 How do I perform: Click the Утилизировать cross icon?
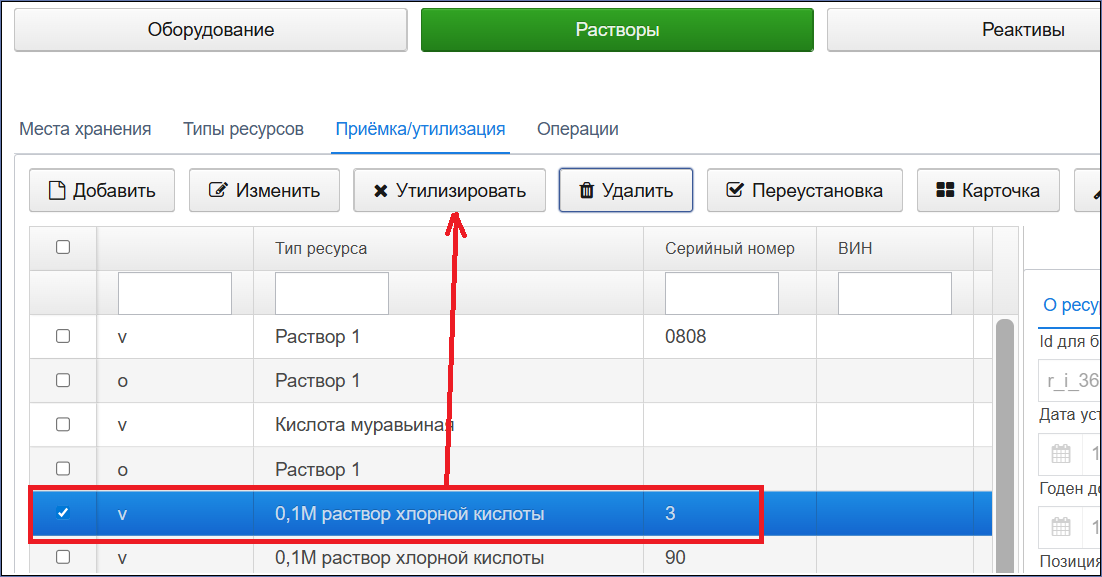click(x=380, y=191)
